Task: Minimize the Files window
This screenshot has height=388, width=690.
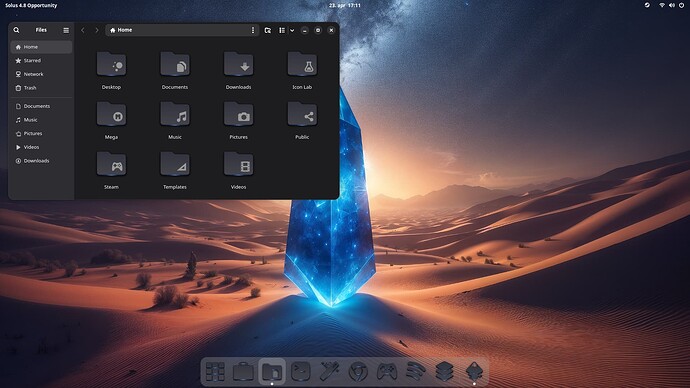Action: [x=305, y=30]
